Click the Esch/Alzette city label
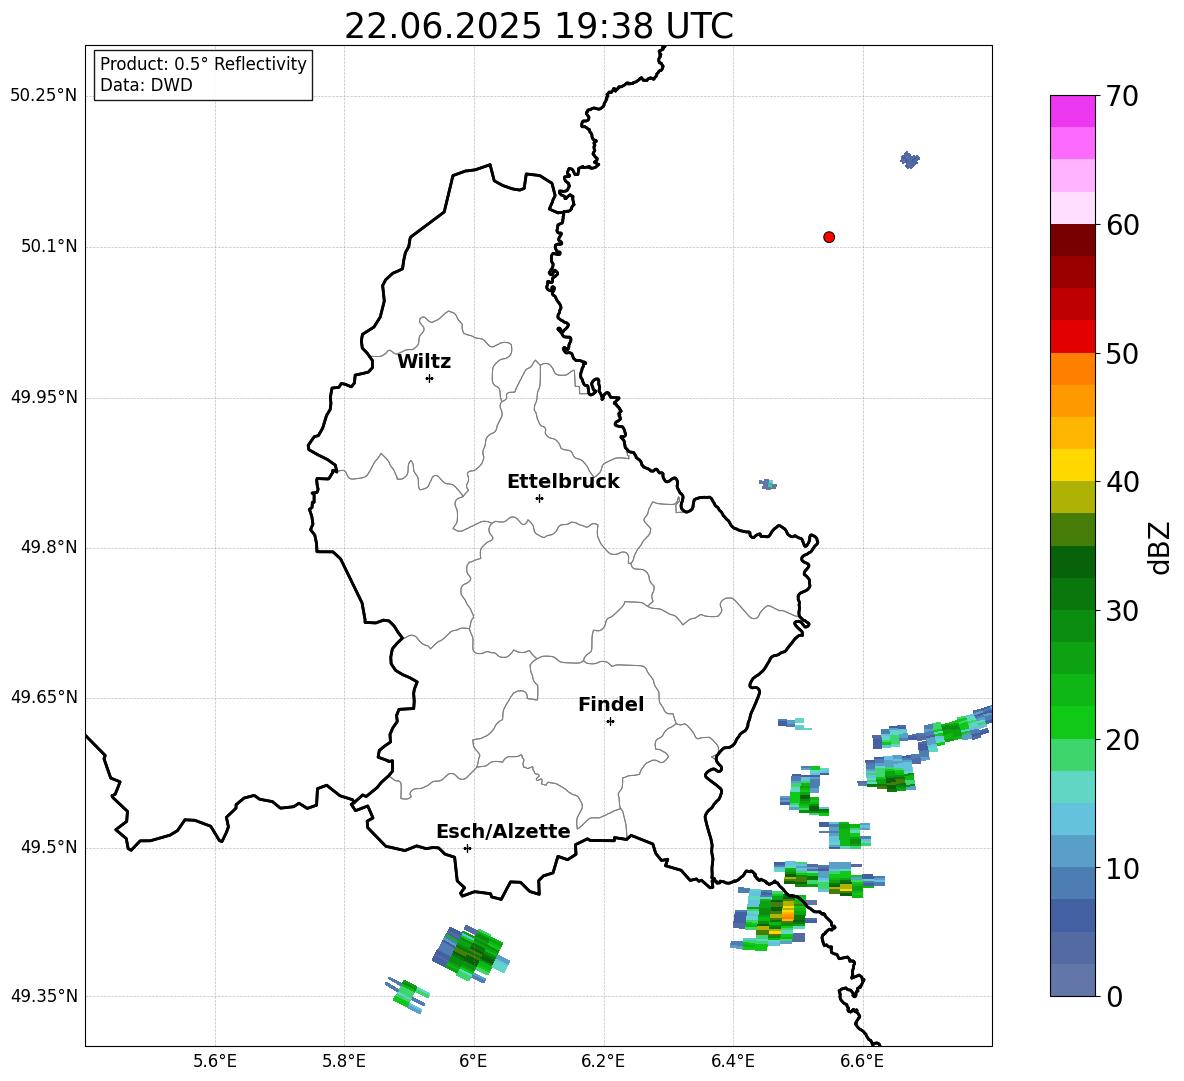Screen dimensions: 1184x1081 click(x=503, y=831)
